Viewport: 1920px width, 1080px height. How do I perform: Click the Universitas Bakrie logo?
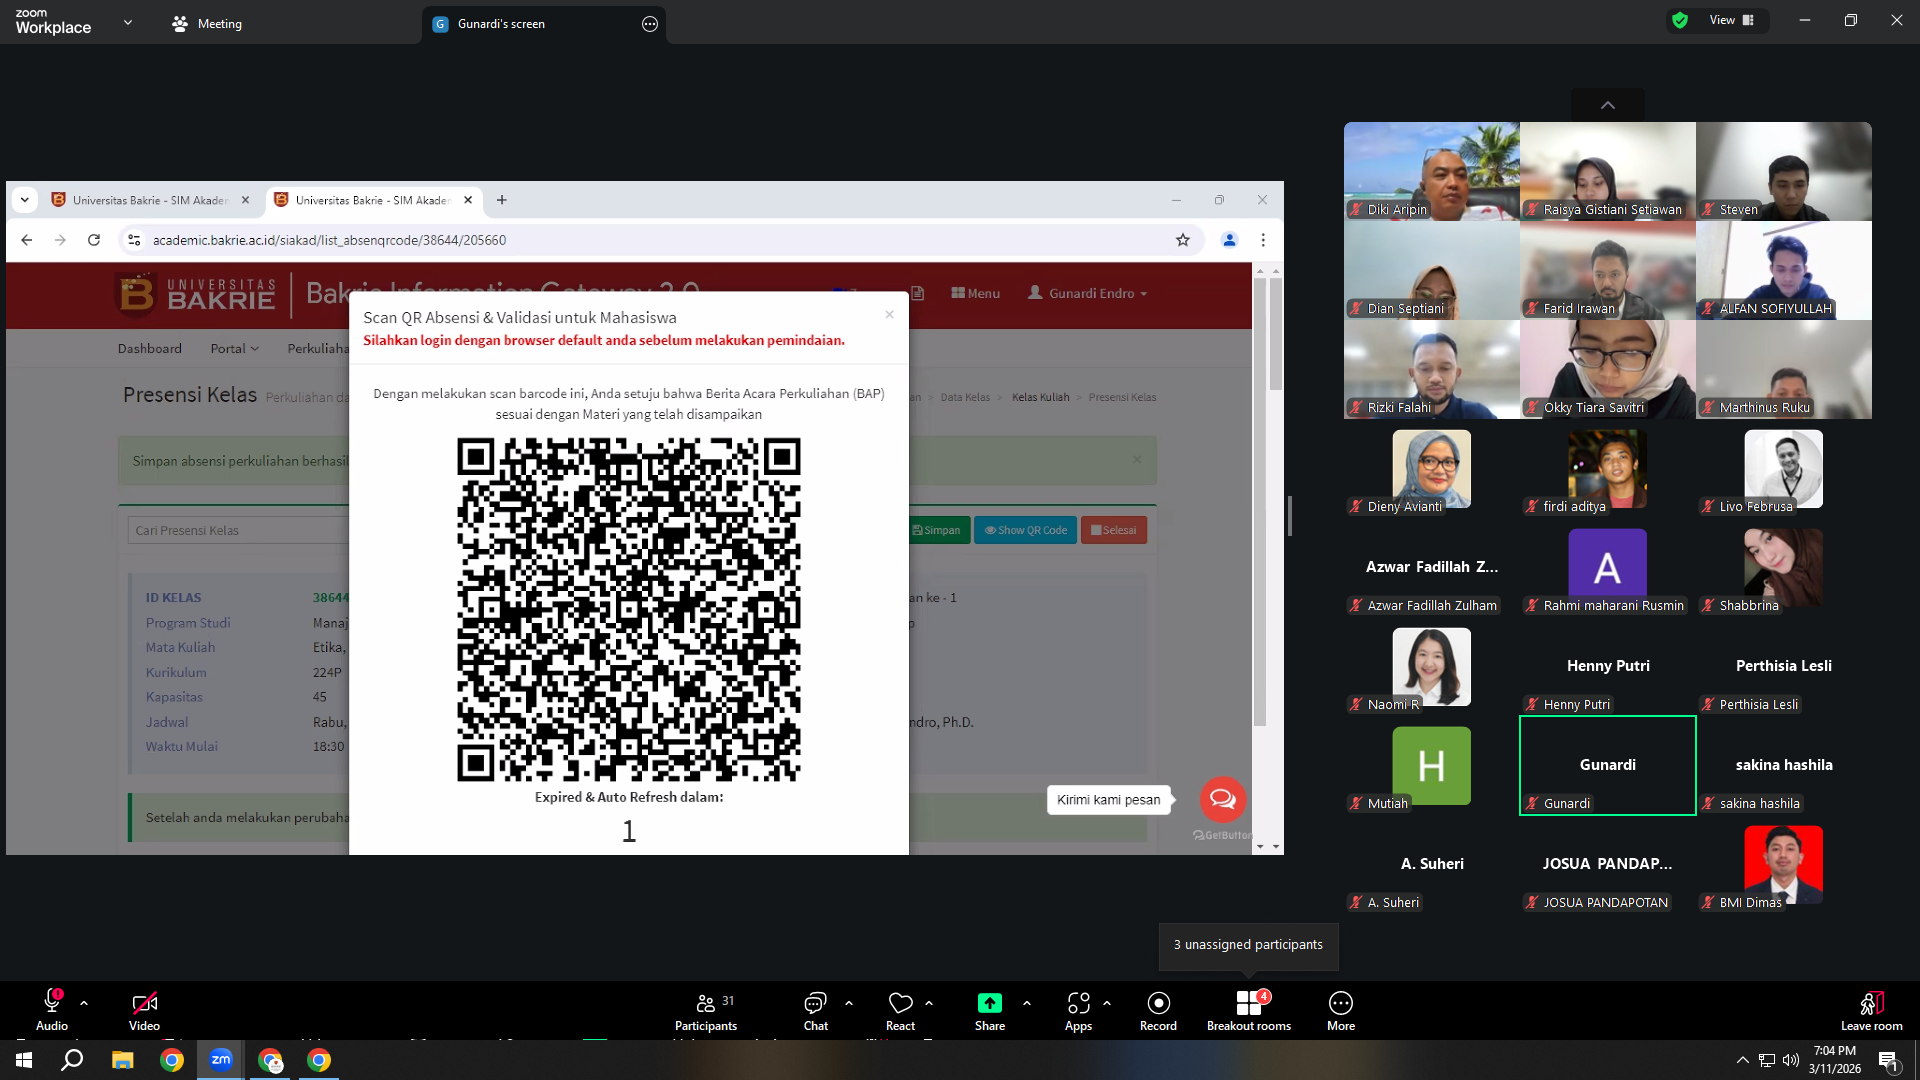[196, 294]
